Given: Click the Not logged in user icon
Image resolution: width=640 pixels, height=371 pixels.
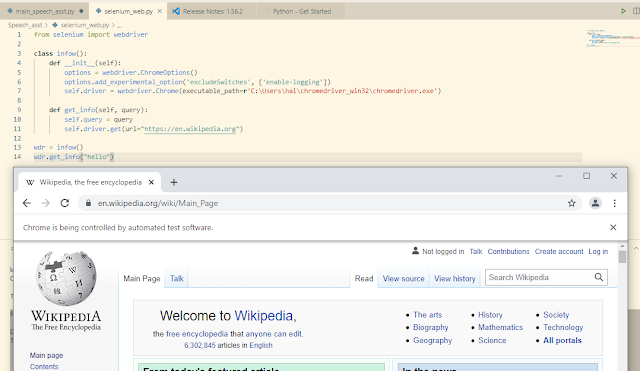Looking at the screenshot, I should click(415, 251).
